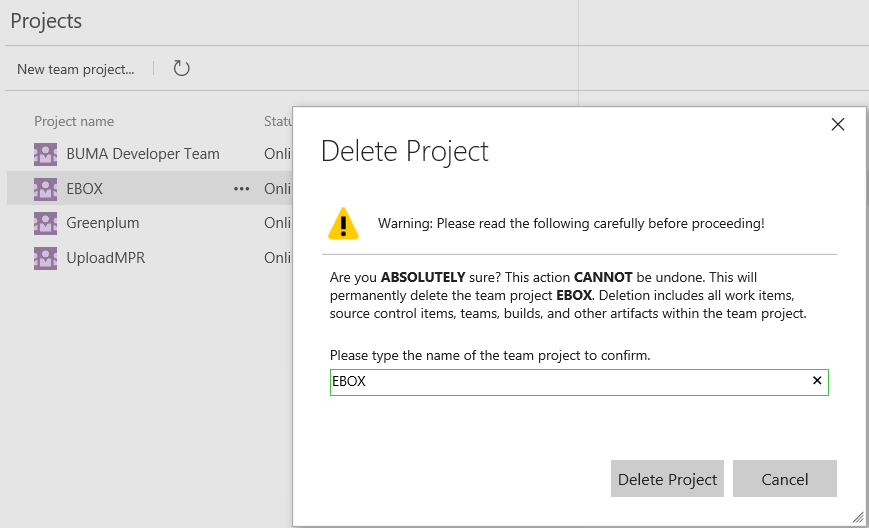The width and height of the screenshot is (869, 528).
Task: Select the EBOX project name
Action: click(x=85, y=189)
